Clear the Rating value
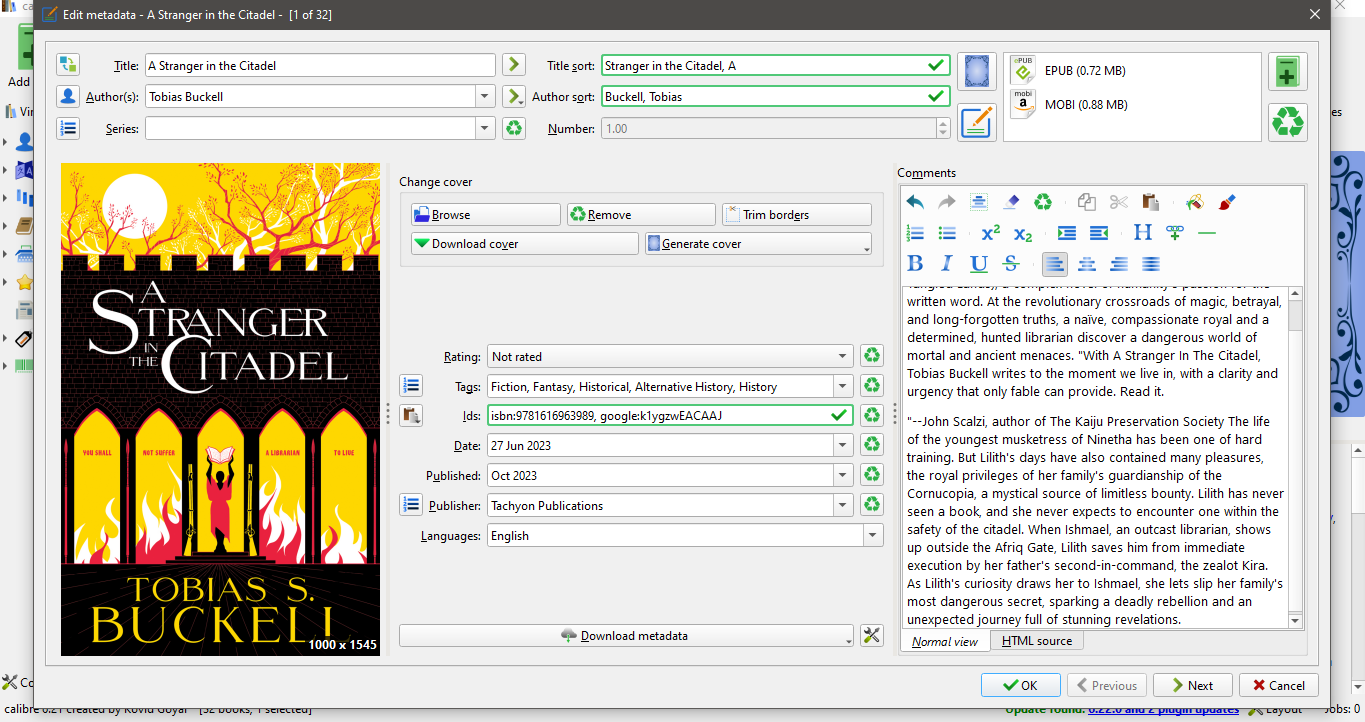The height and width of the screenshot is (722, 1365). point(872,356)
